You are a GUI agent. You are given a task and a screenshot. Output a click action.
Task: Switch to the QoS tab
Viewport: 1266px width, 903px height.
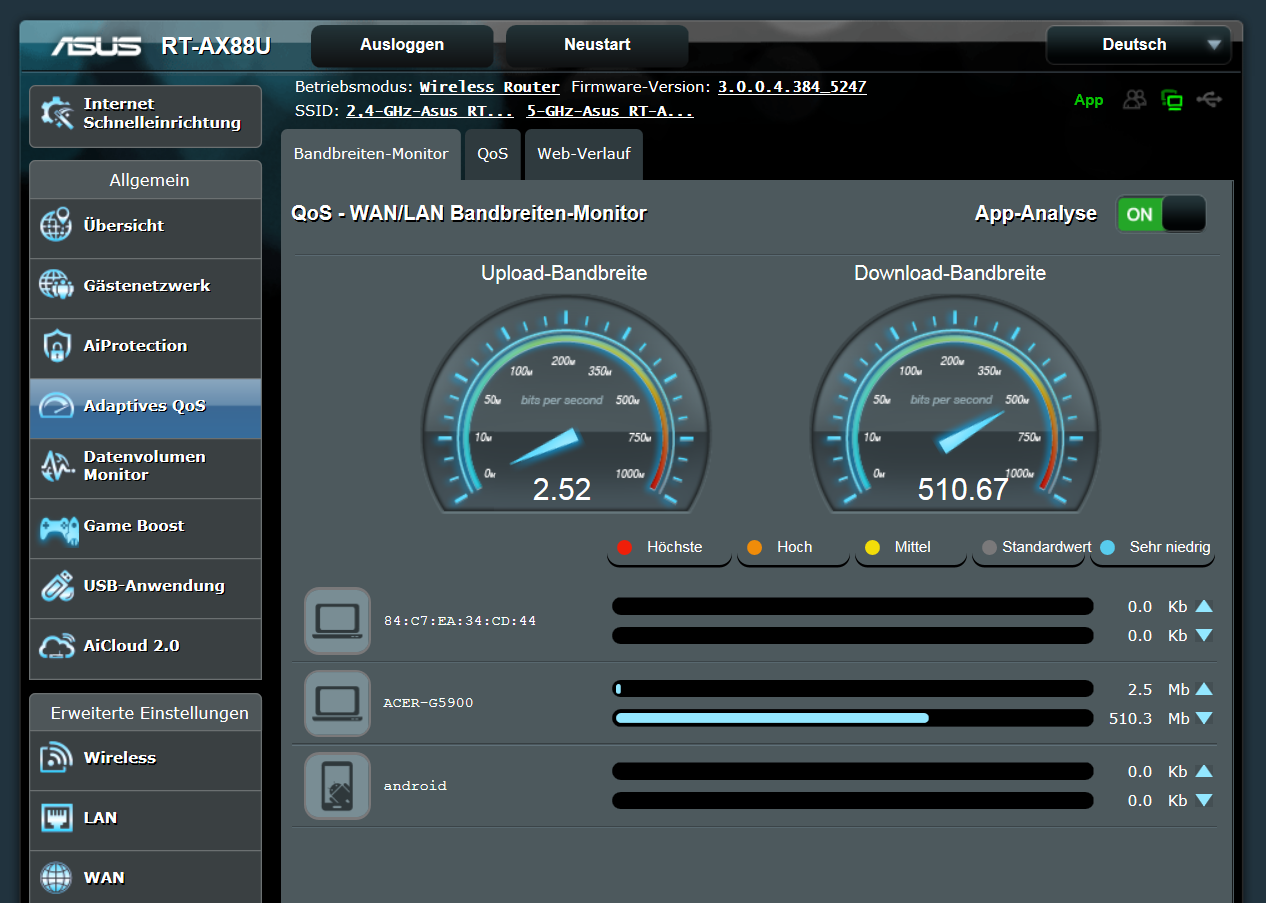(x=492, y=154)
